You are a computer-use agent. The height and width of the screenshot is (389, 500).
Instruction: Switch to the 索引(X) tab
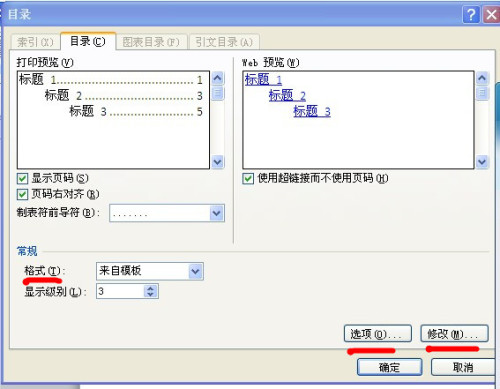click(35, 42)
